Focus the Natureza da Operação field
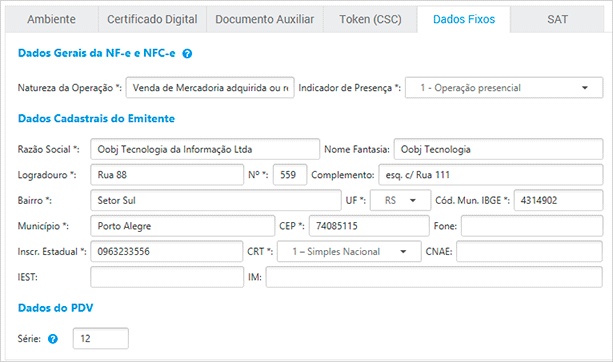 tap(210, 88)
